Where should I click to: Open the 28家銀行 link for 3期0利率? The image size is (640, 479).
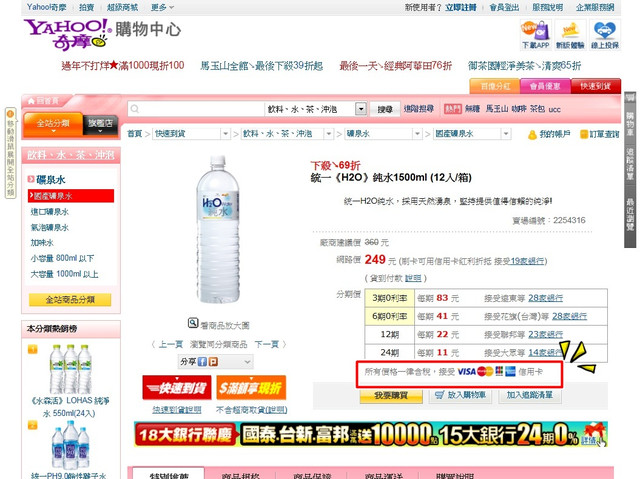click(x=545, y=298)
